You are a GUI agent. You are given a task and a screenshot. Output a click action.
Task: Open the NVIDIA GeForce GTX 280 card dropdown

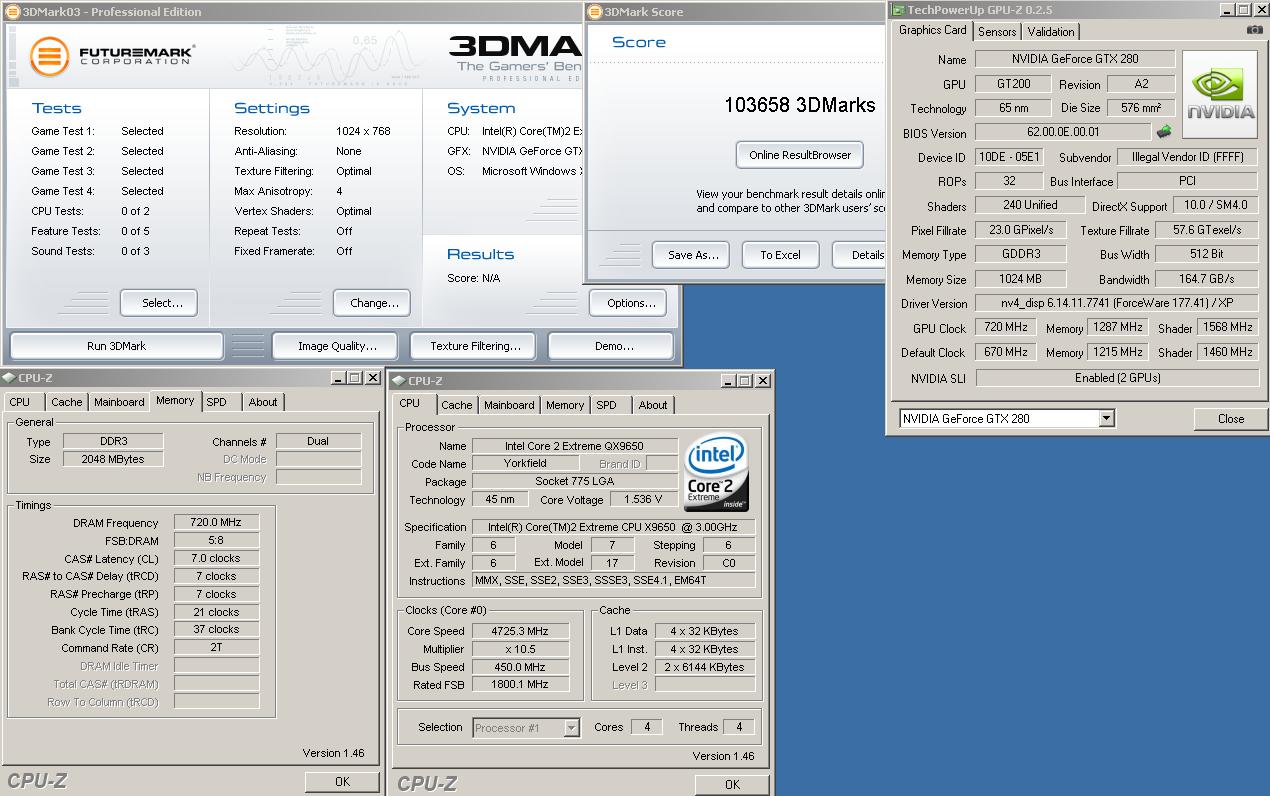click(1106, 419)
